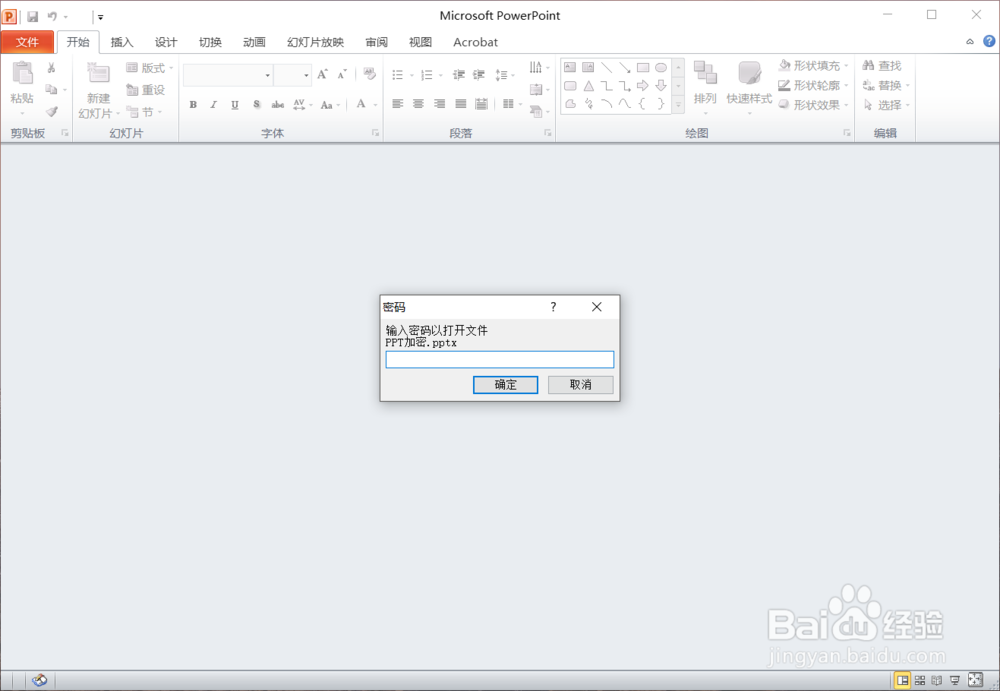Open Font Color dropdown arrow
The image size is (1000, 691).
pyautogui.click(x=376, y=105)
